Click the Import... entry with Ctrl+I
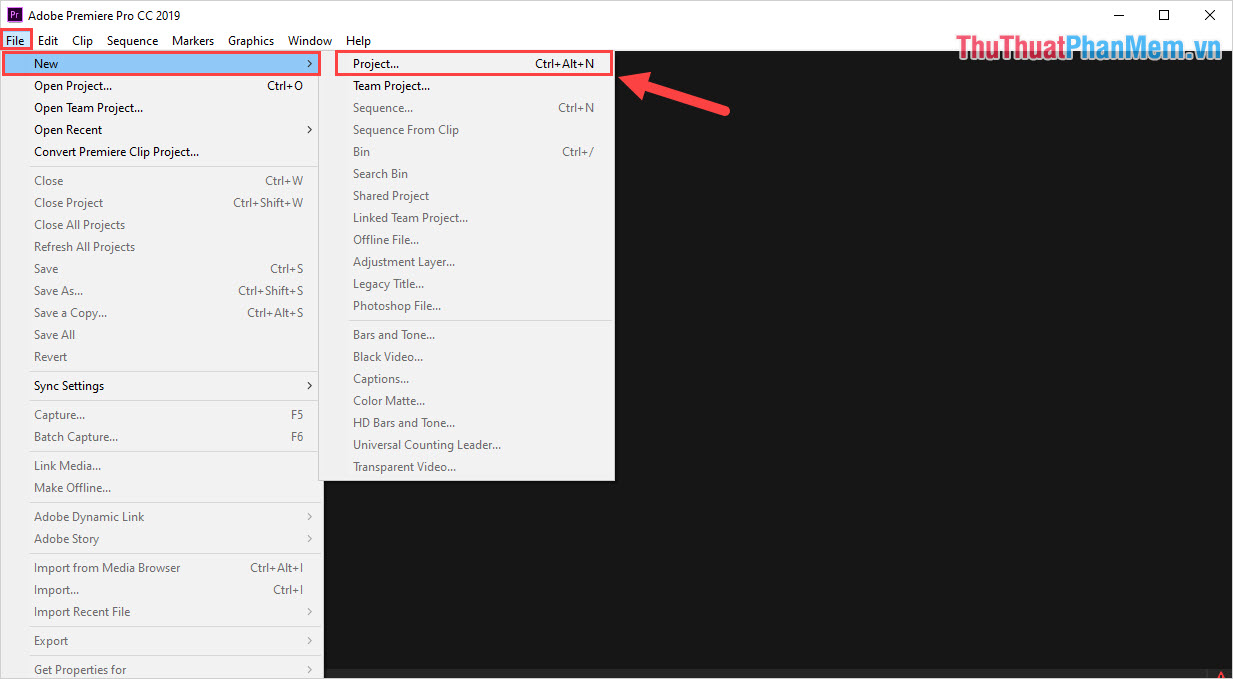The width and height of the screenshot is (1233, 679). 161,590
